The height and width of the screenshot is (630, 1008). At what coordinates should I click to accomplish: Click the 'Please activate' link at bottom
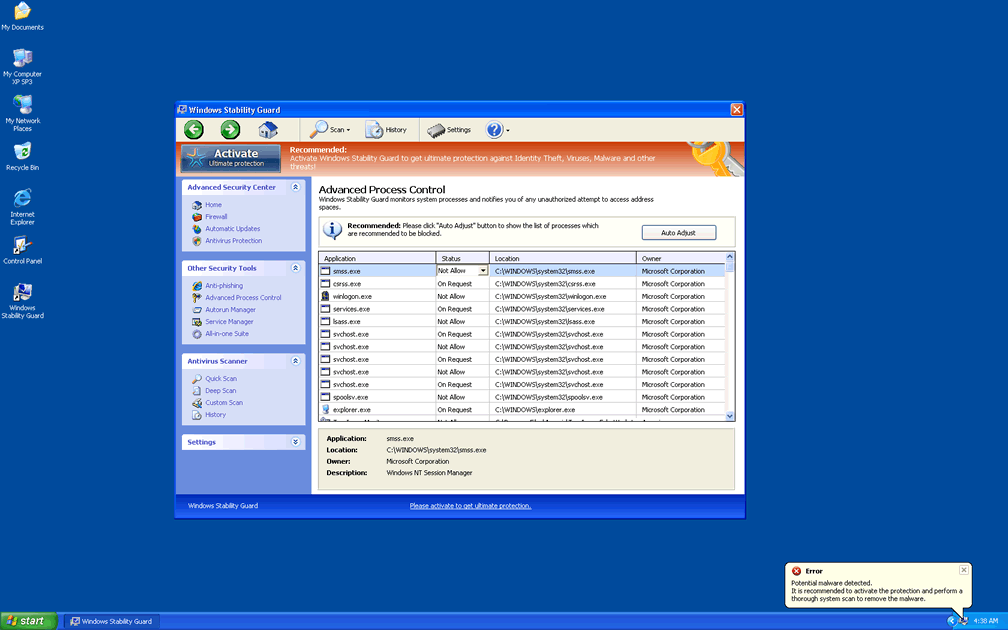tap(470, 506)
